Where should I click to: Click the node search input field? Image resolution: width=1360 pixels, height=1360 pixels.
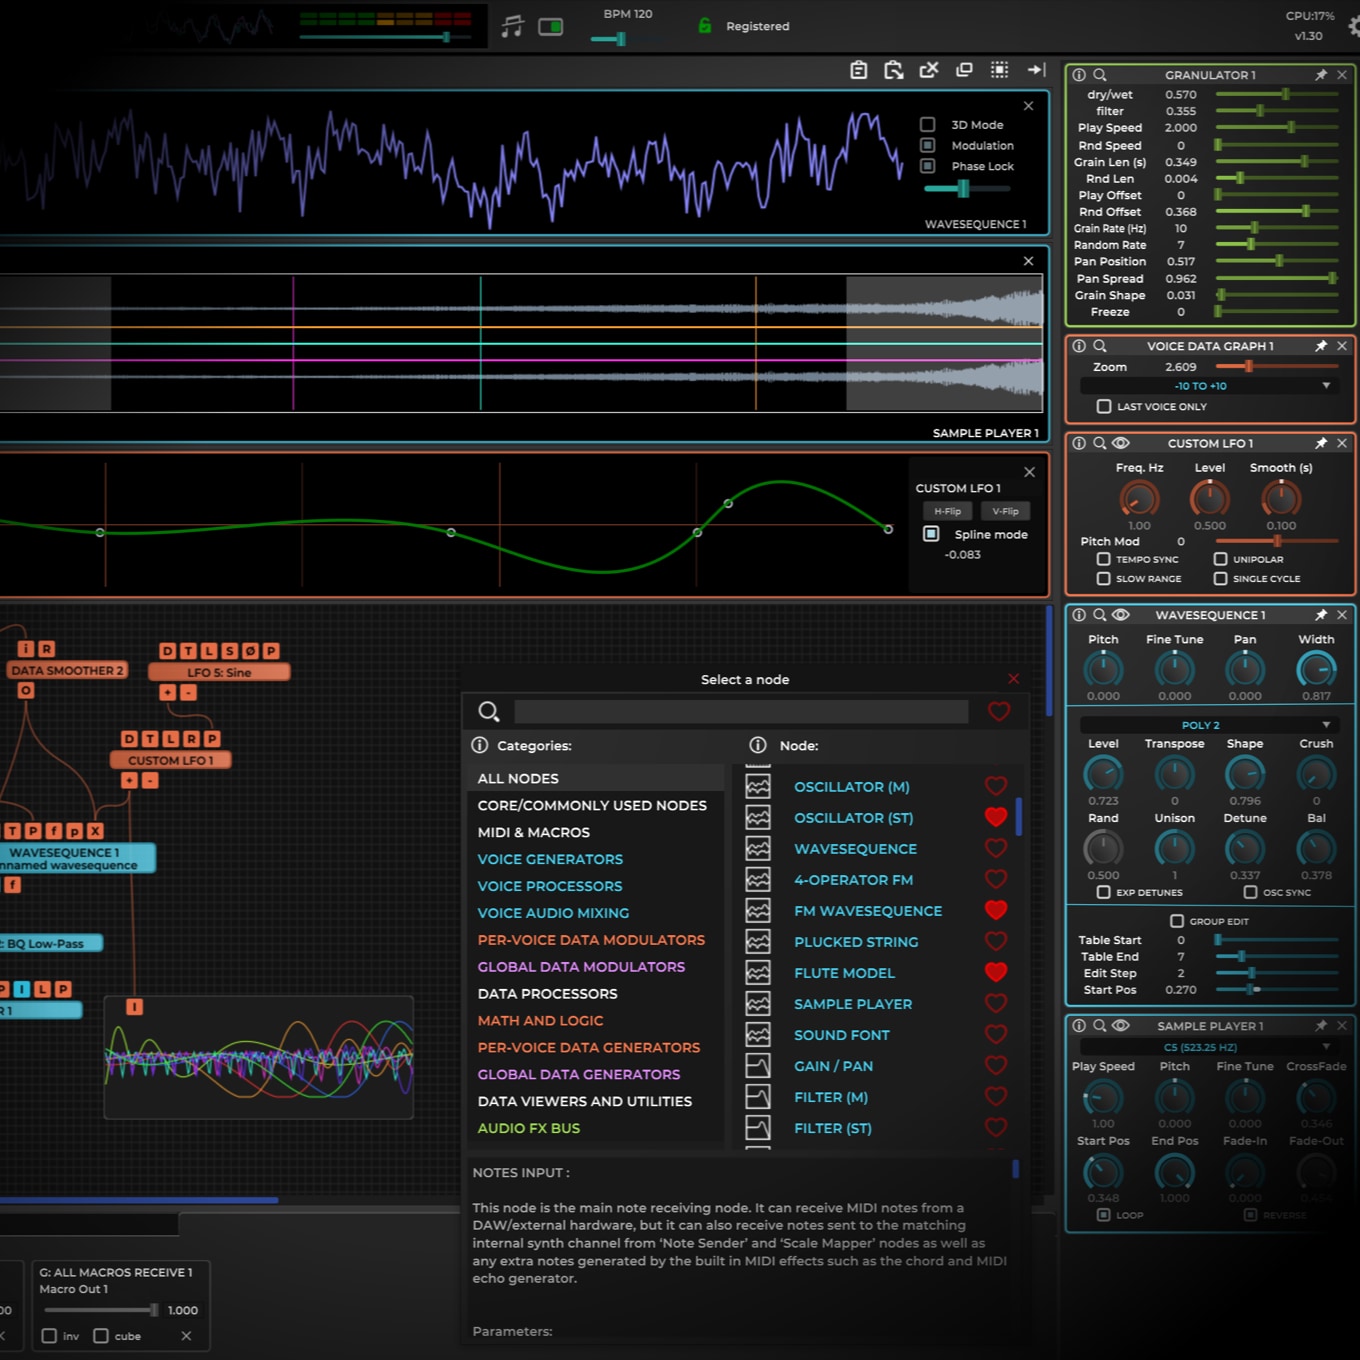[741, 711]
